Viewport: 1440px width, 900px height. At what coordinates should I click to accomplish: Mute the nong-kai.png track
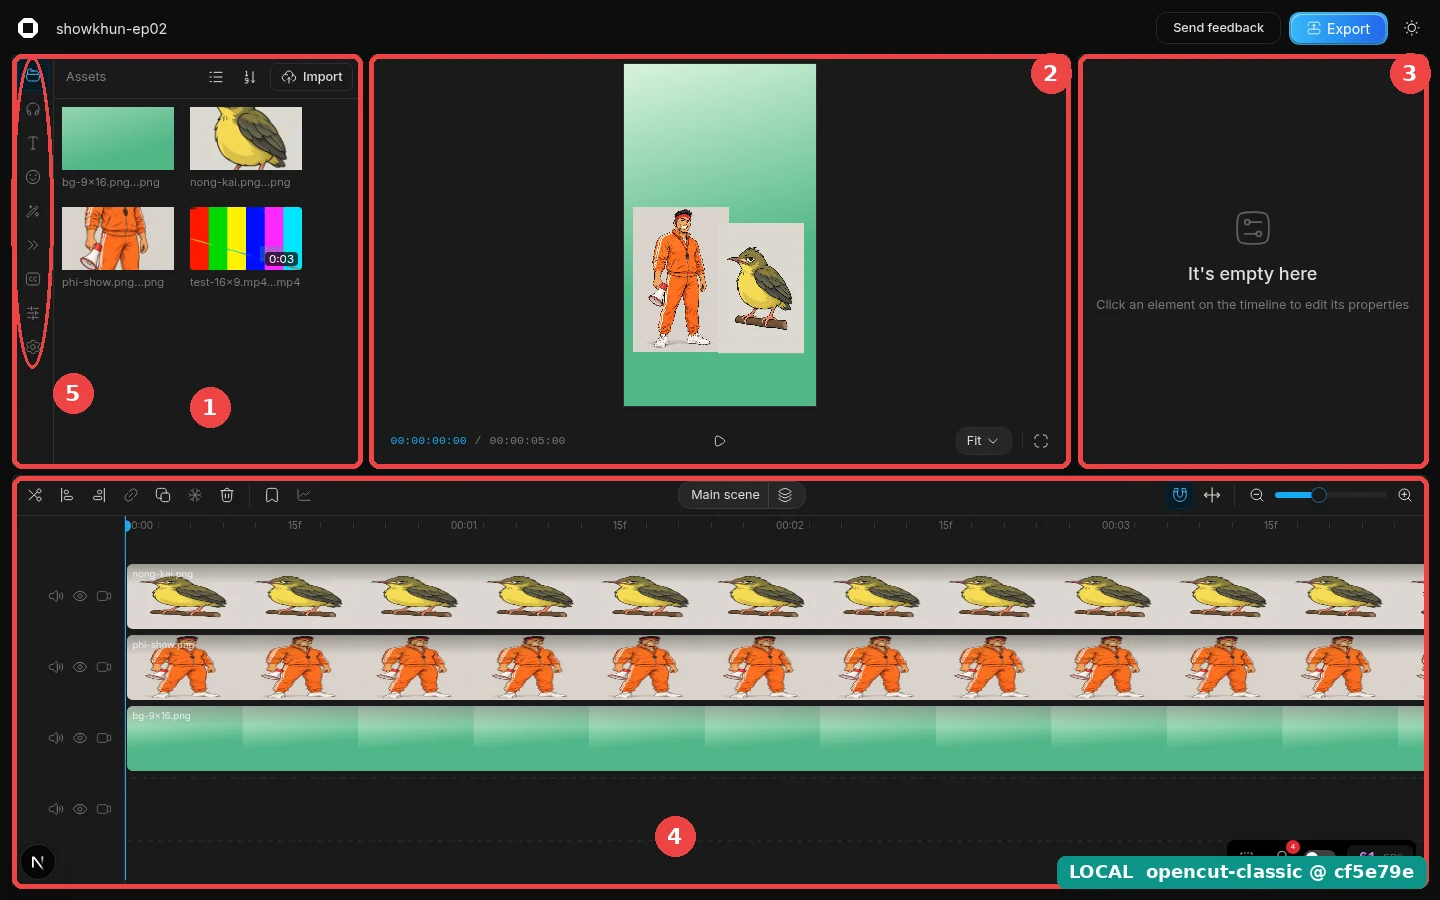pyautogui.click(x=56, y=596)
